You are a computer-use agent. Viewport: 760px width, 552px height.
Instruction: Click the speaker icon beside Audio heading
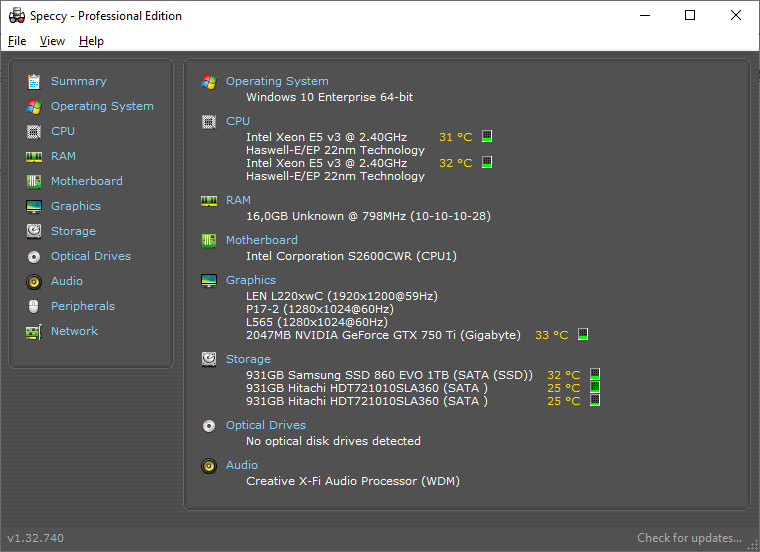click(x=209, y=466)
